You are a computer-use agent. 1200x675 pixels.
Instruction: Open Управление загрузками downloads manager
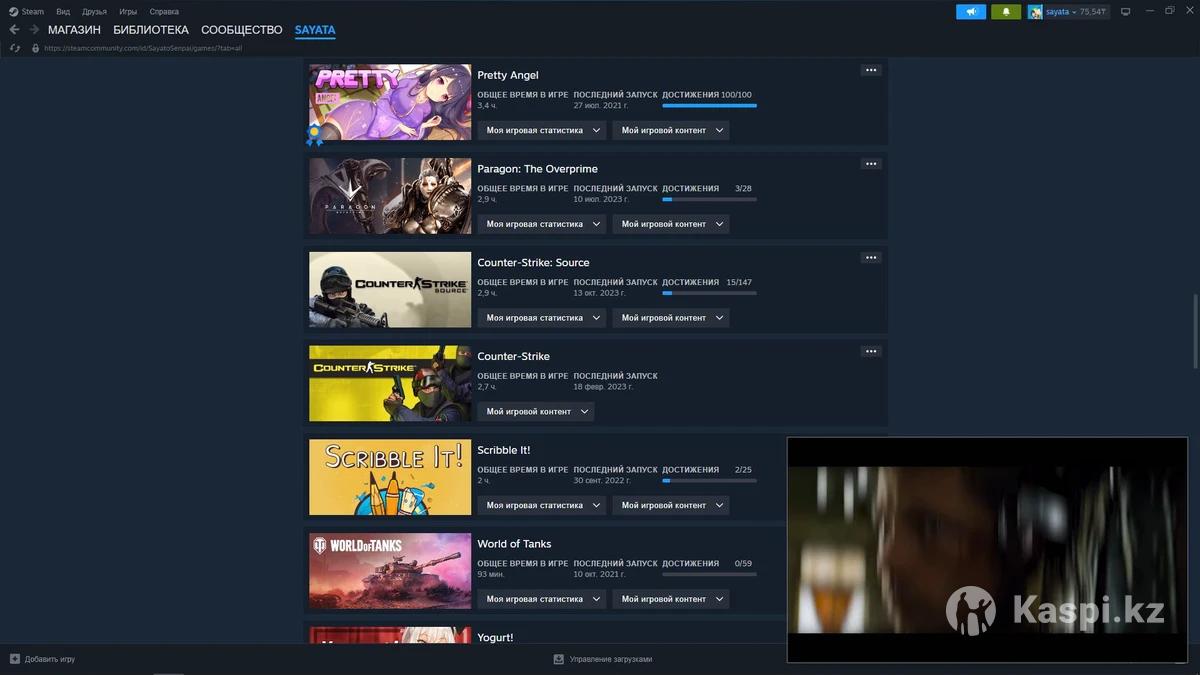pyautogui.click(x=603, y=659)
